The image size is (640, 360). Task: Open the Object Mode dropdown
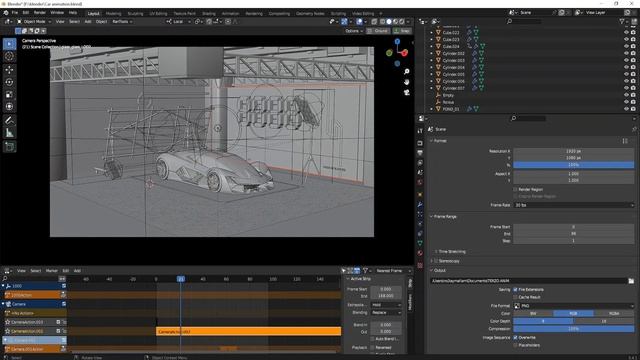tap(34, 22)
